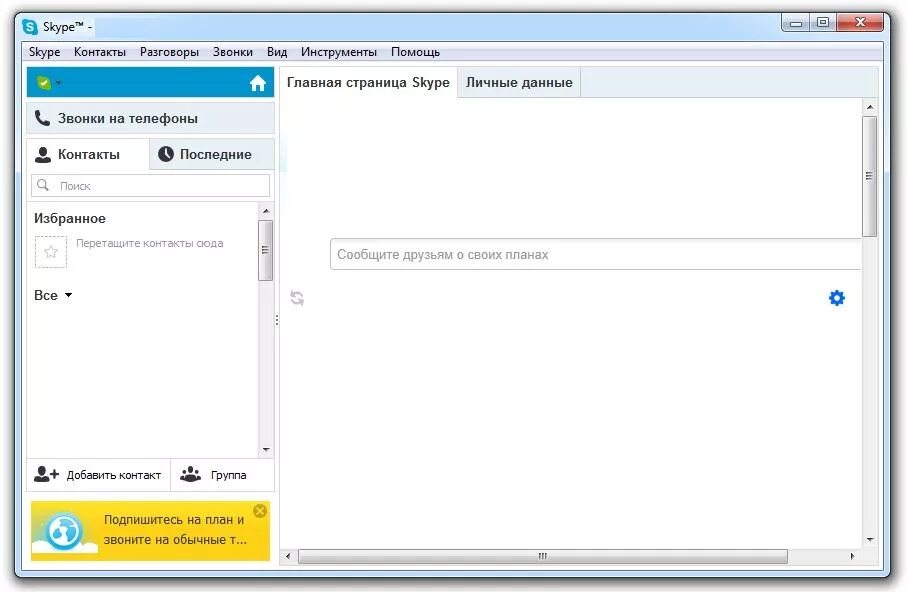Click the globe icon in yellow banner
The height and width of the screenshot is (592, 908).
64,532
